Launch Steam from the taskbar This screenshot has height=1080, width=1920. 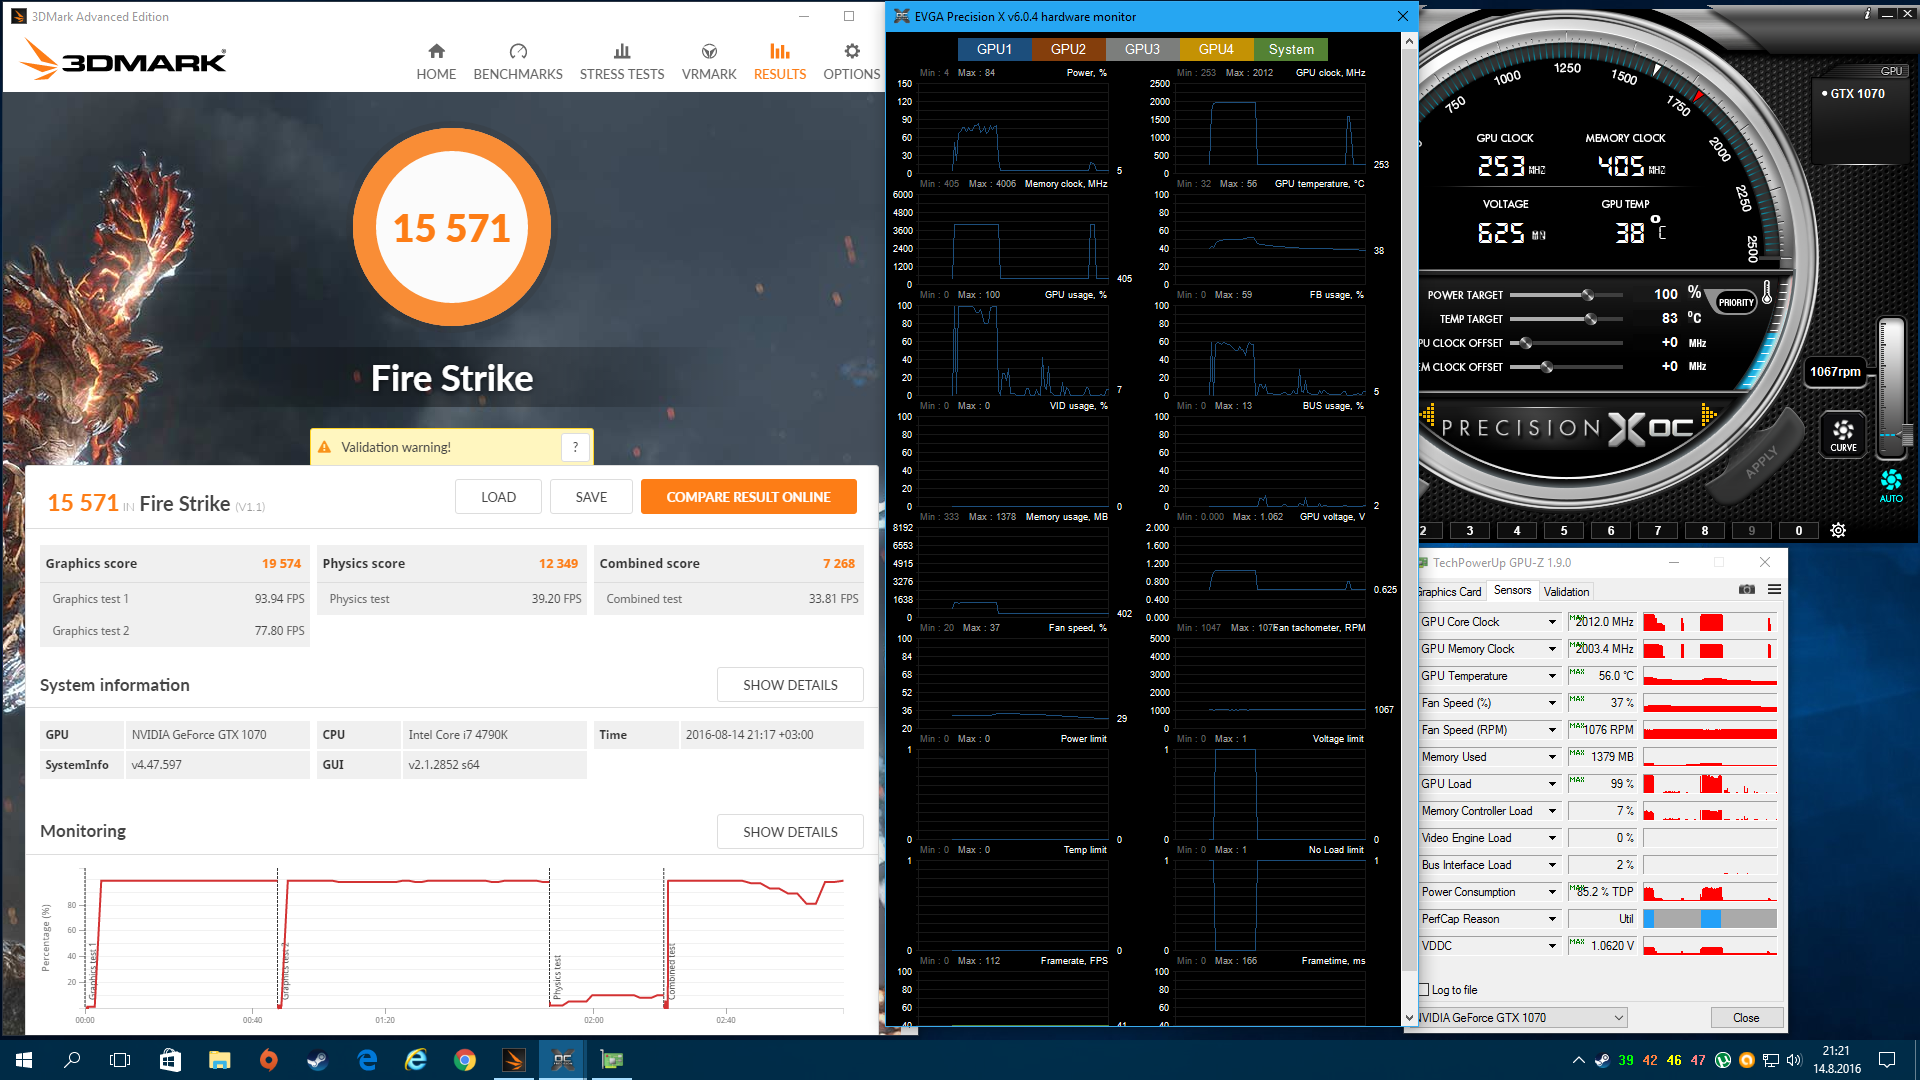pos(318,1060)
